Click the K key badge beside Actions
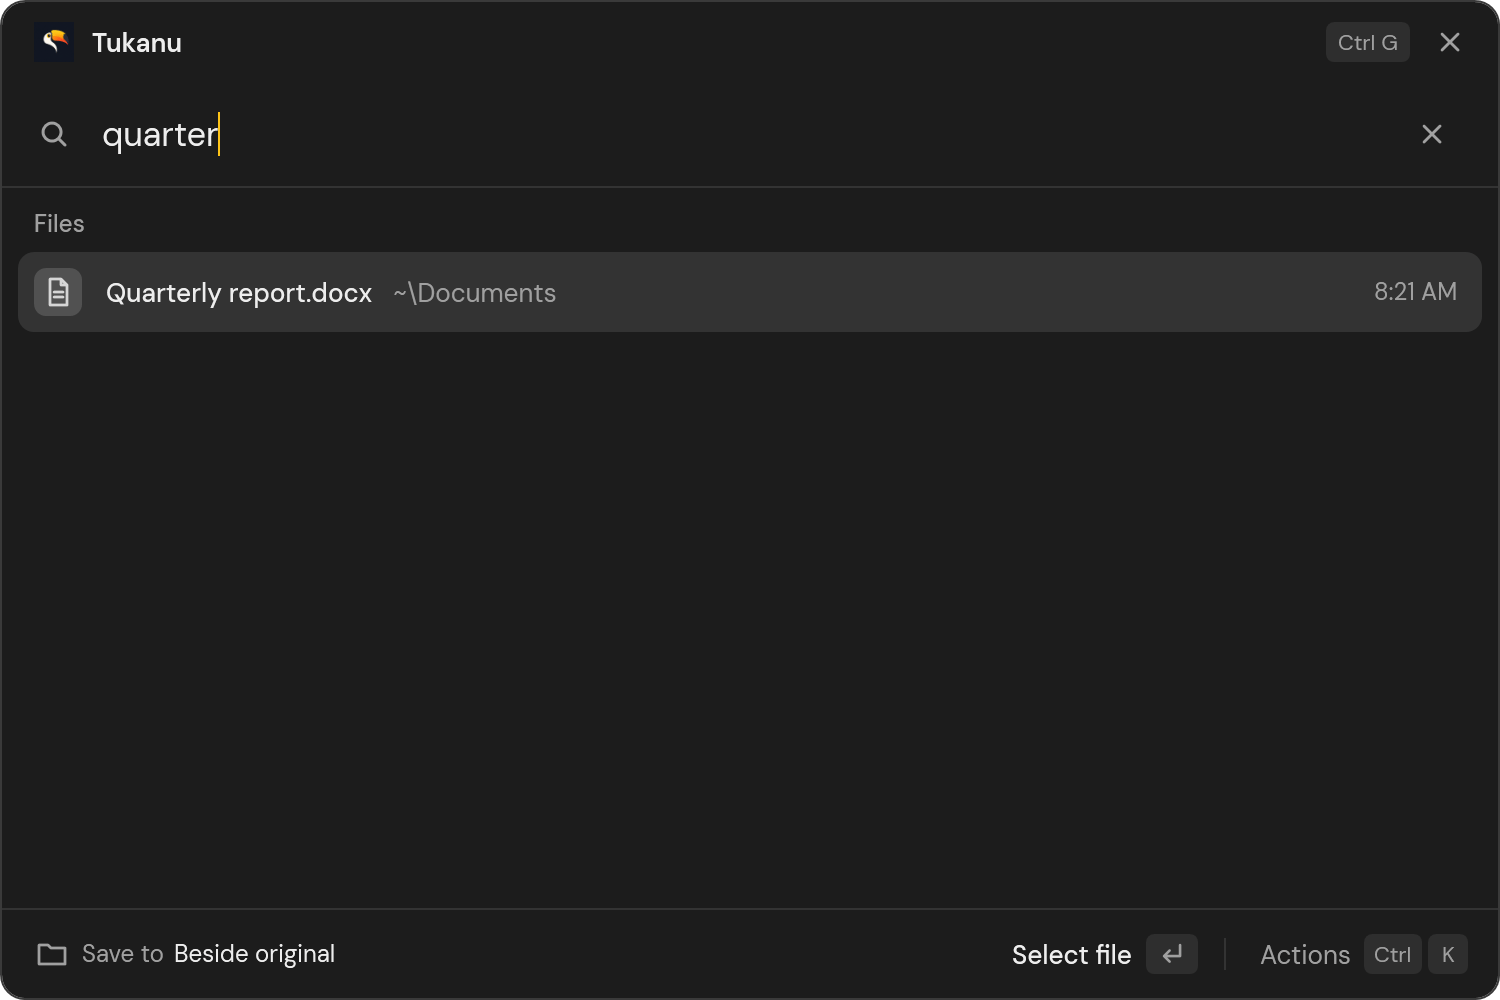Screen dimensions: 1500x1000 [x=1448, y=954]
